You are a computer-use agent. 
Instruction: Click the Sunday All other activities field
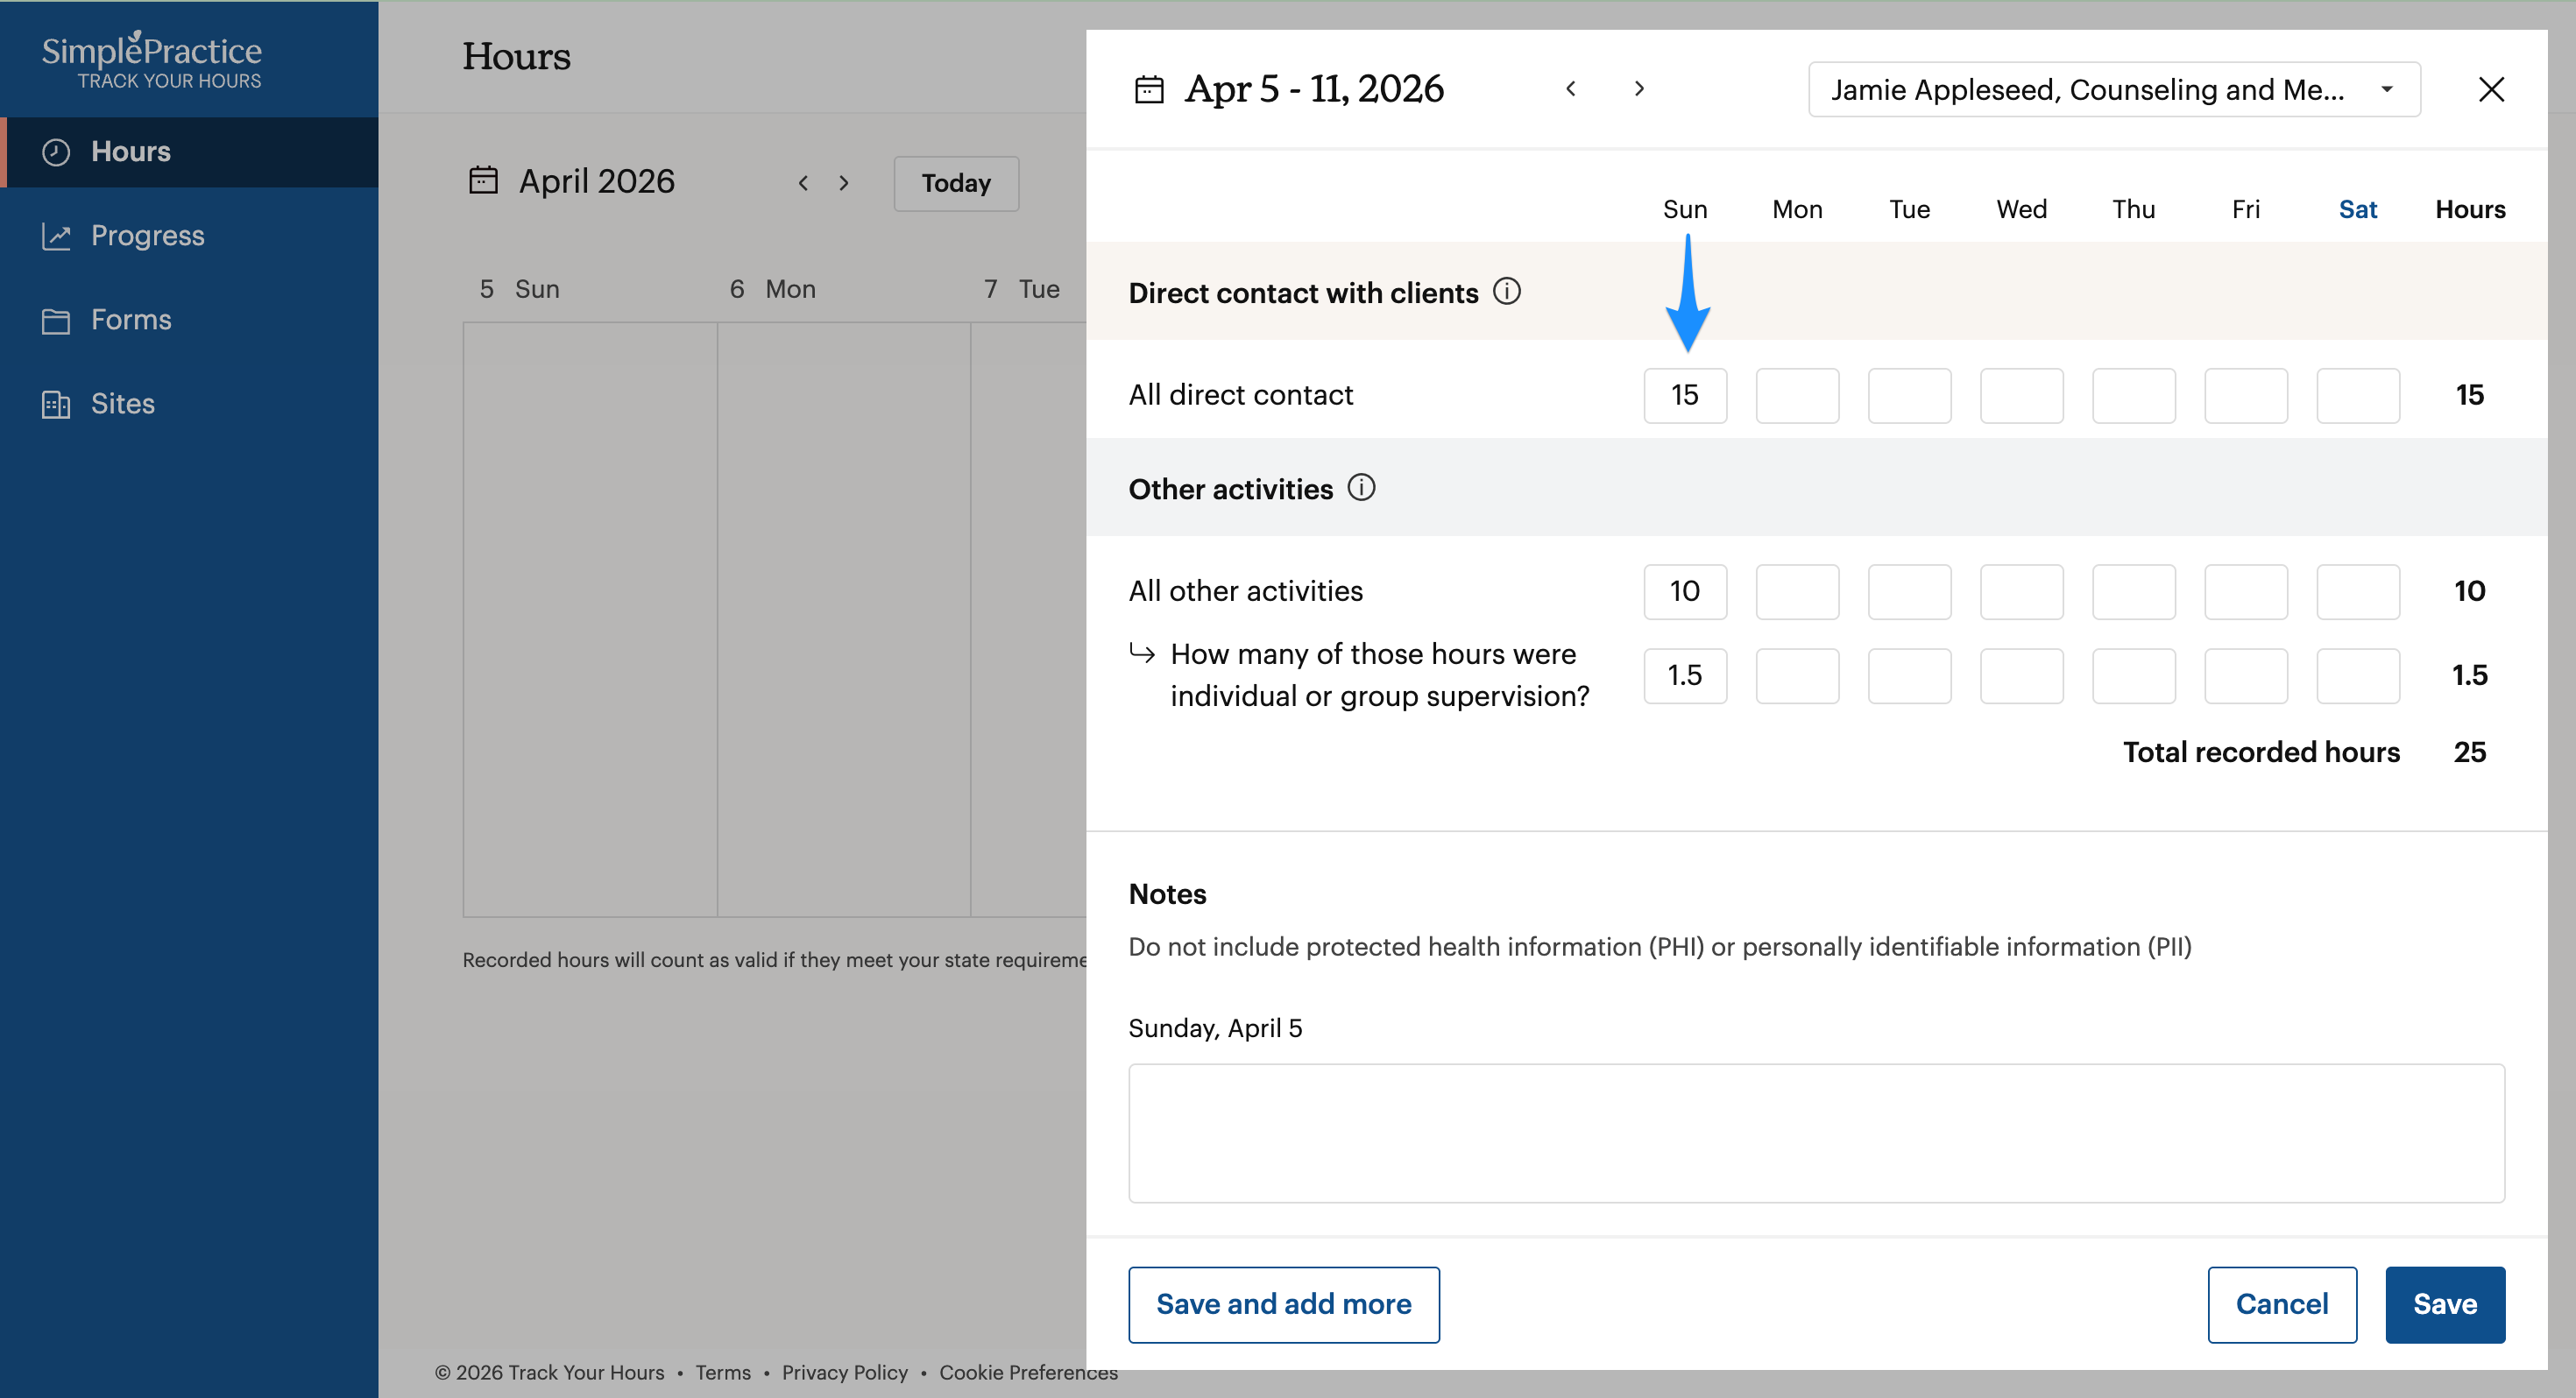click(x=1685, y=592)
